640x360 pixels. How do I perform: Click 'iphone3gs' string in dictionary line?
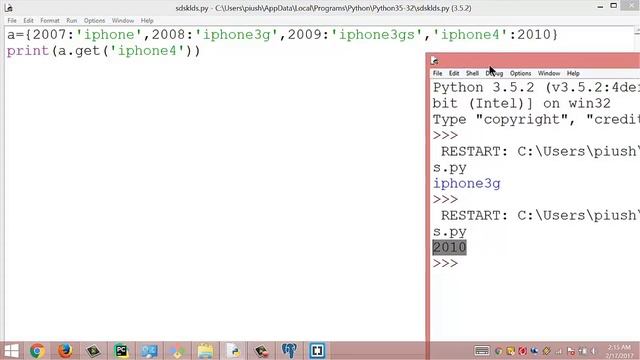(x=377, y=35)
